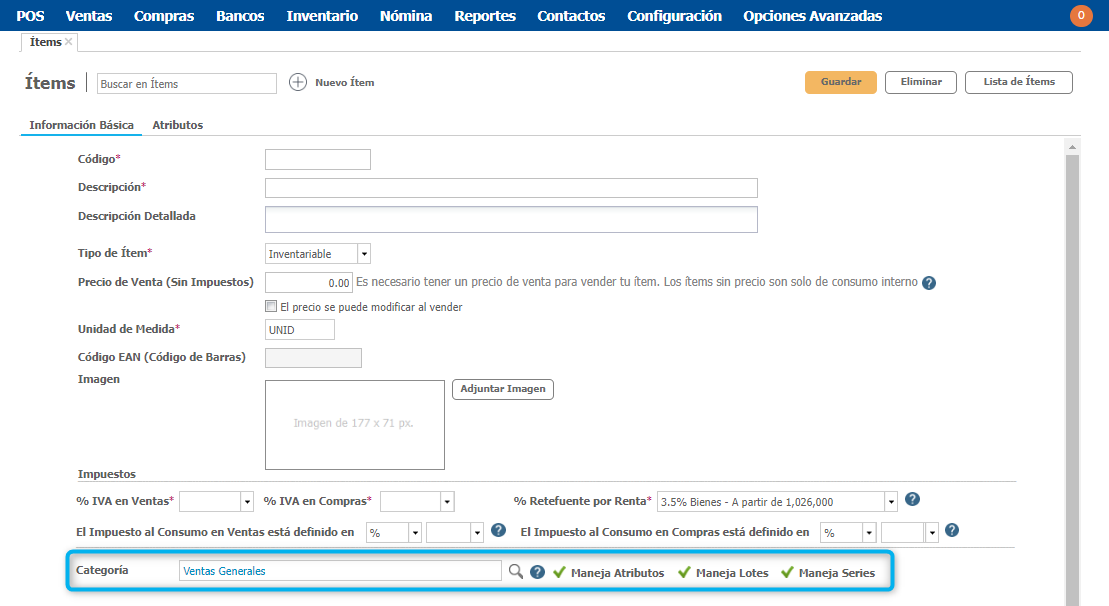Click help icon for Impuesto al Consumo en Ventas
Image resolution: width=1109 pixels, height=606 pixels.
tap(498, 531)
